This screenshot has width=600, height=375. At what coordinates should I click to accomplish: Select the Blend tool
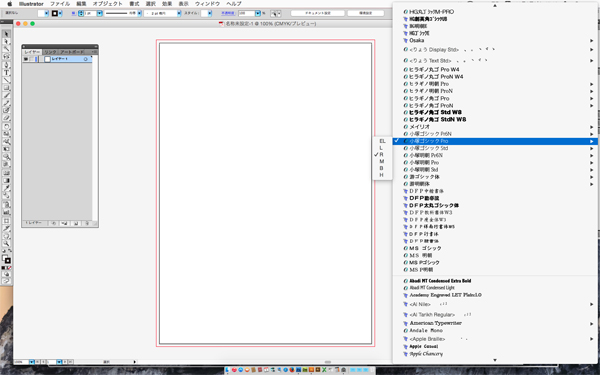pyautogui.click(x=7, y=196)
